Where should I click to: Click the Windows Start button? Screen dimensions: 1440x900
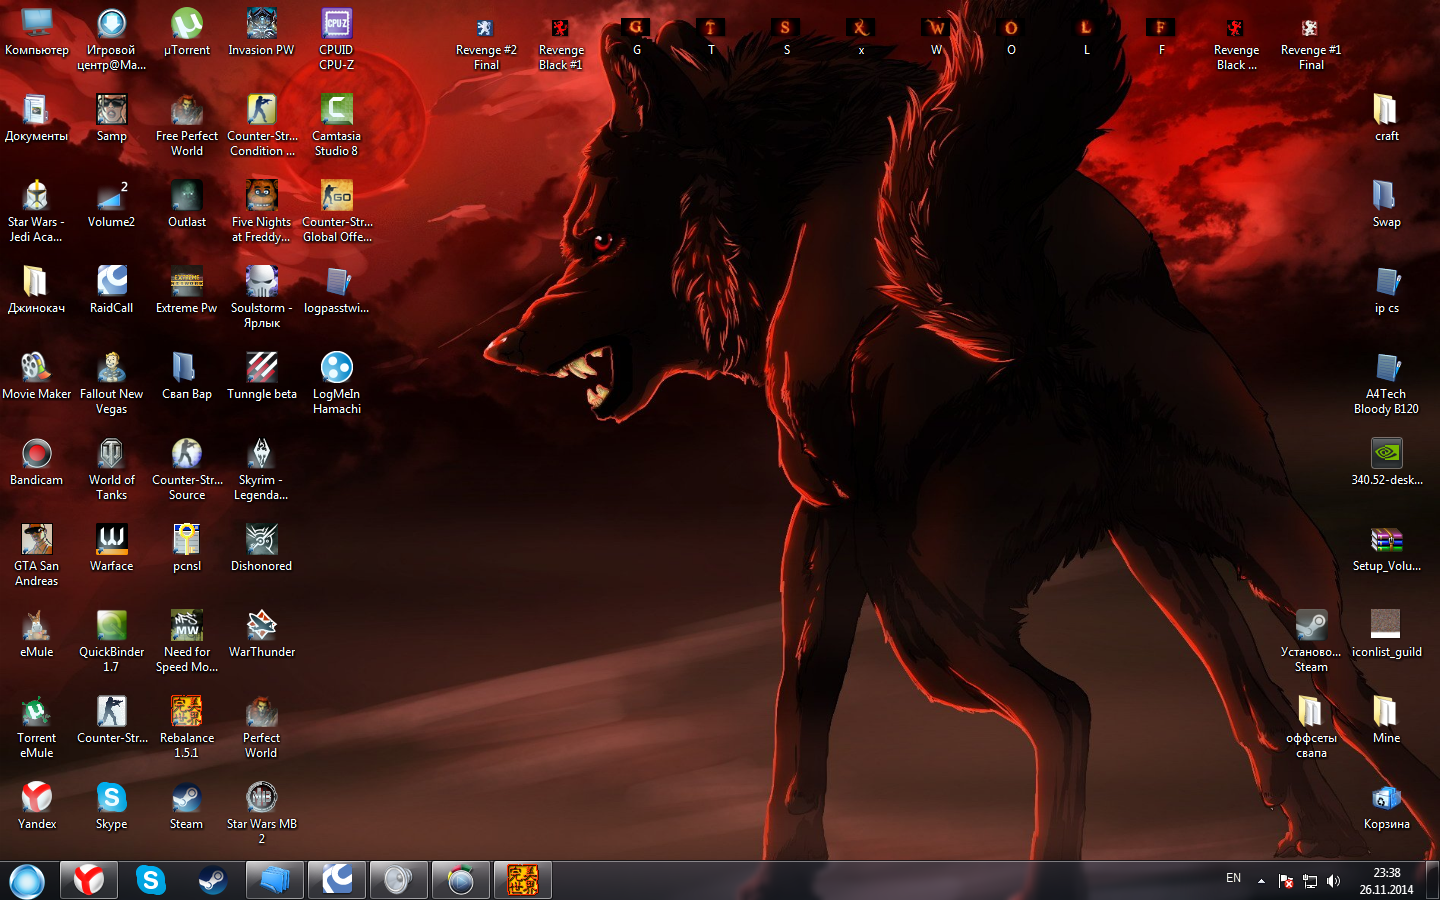click(x=27, y=880)
